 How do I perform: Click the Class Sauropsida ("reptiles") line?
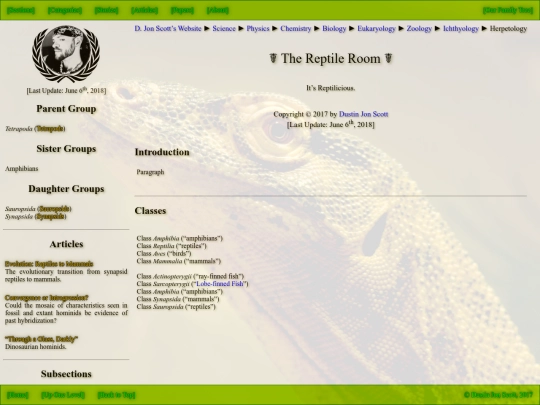tap(176, 307)
